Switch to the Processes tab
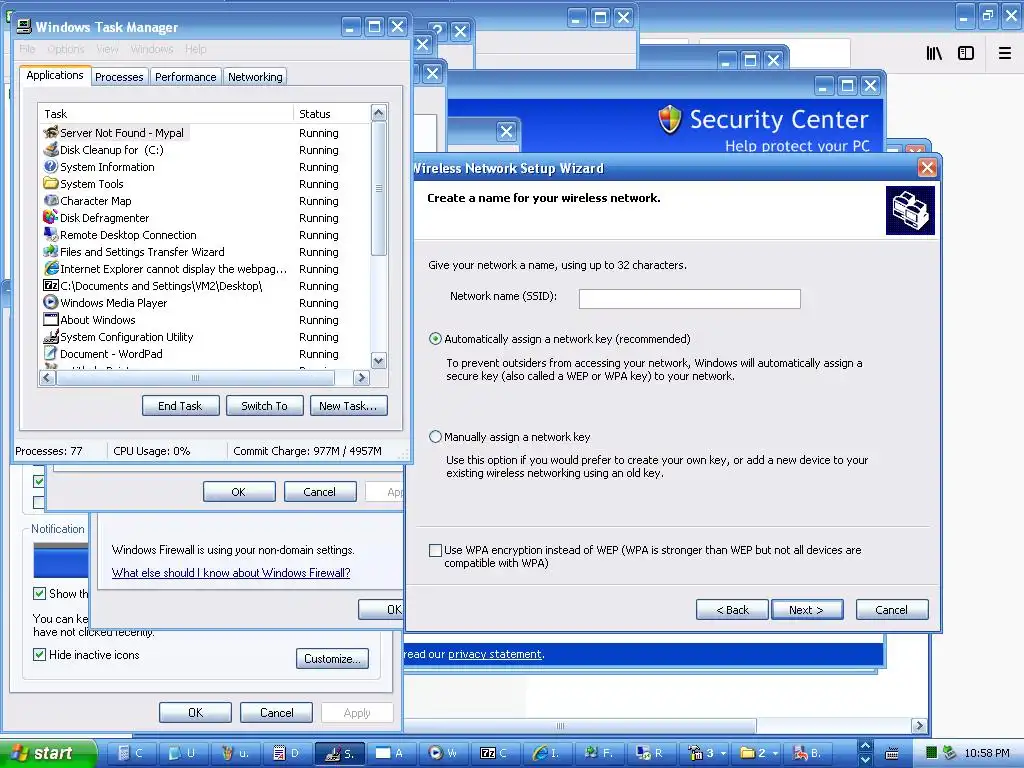Image resolution: width=1024 pixels, height=768 pixels. click(x=119, y=77)
